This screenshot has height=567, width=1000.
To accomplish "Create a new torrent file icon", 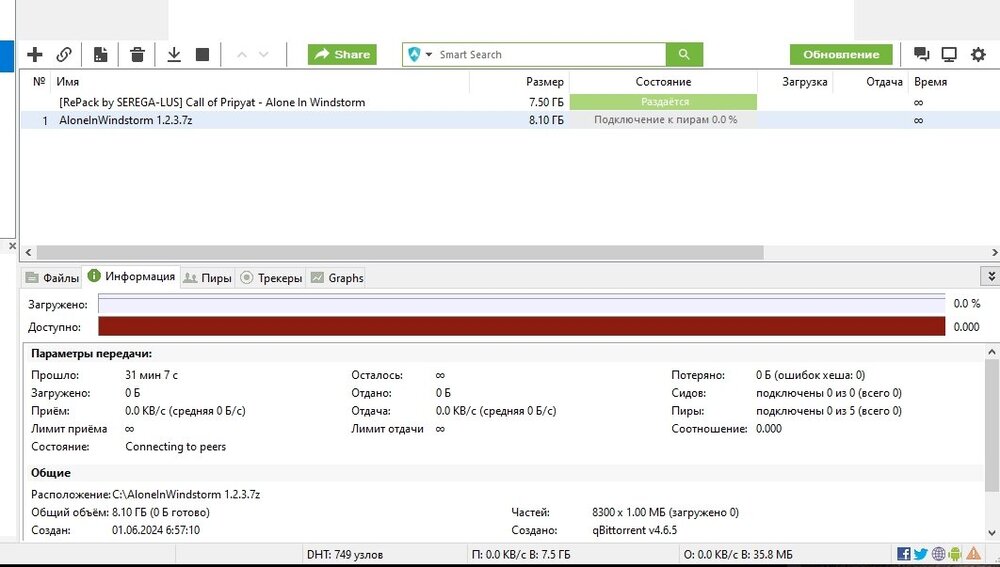I will coord(100,54).
